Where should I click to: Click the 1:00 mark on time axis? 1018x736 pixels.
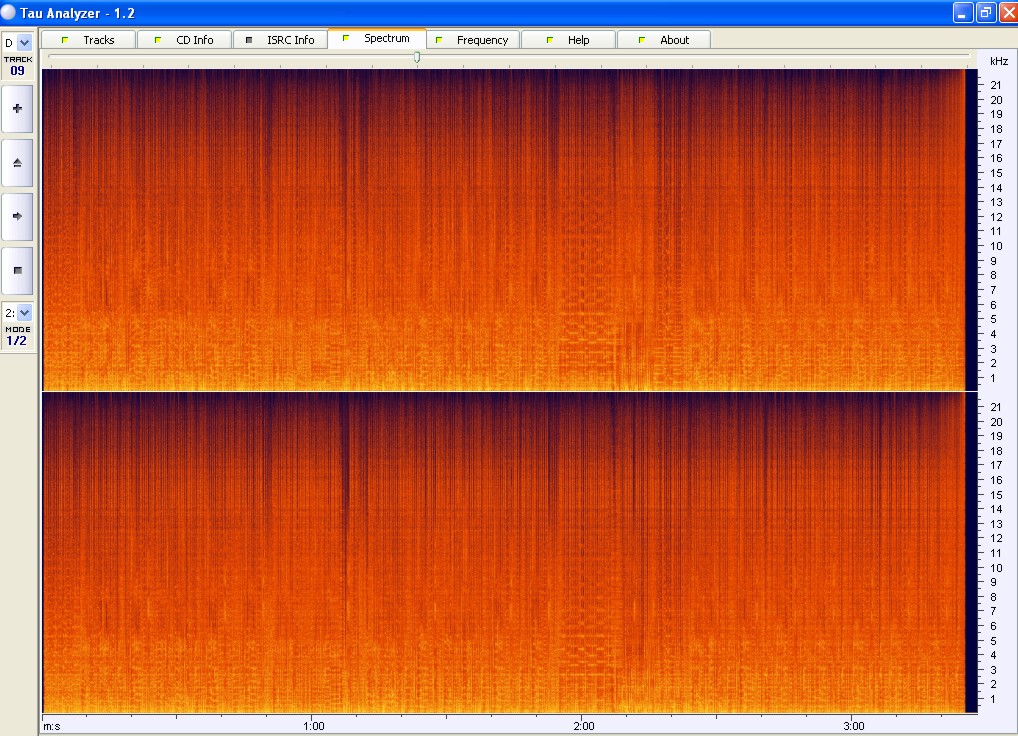pos(313,725)
